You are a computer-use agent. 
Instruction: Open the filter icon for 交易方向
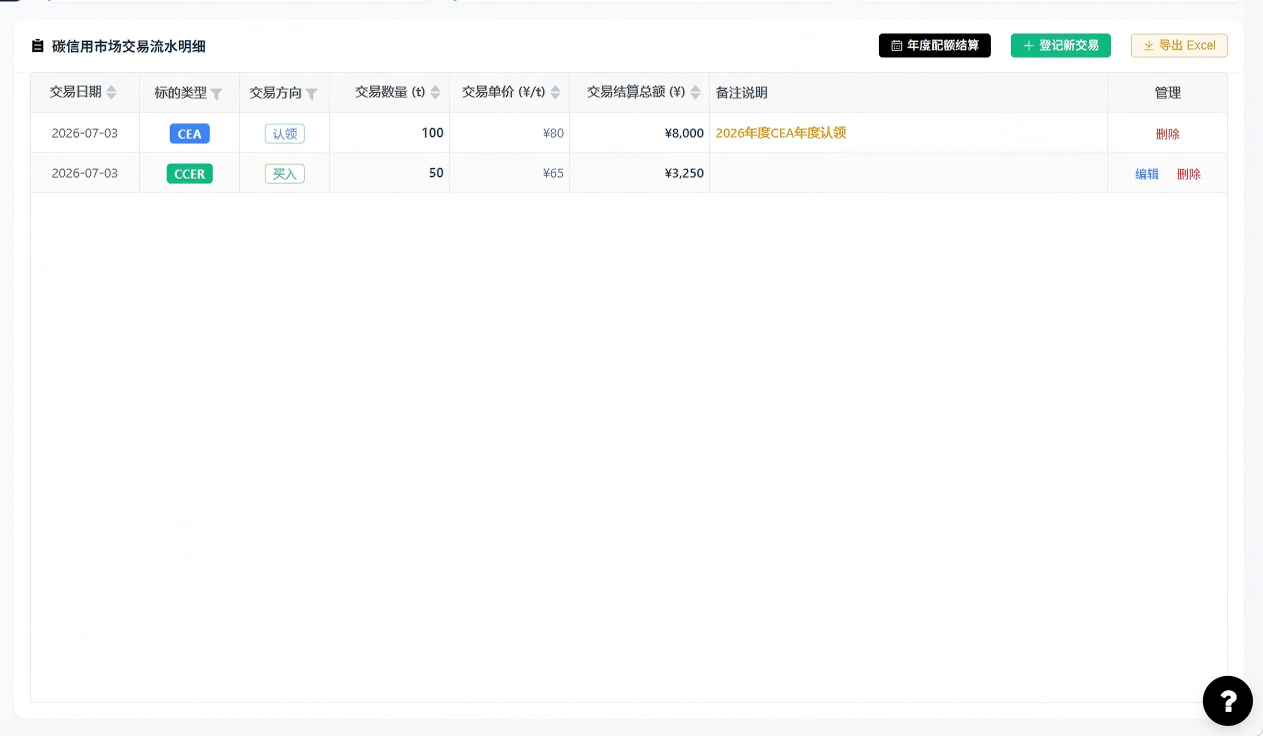[x=311, y=94]
